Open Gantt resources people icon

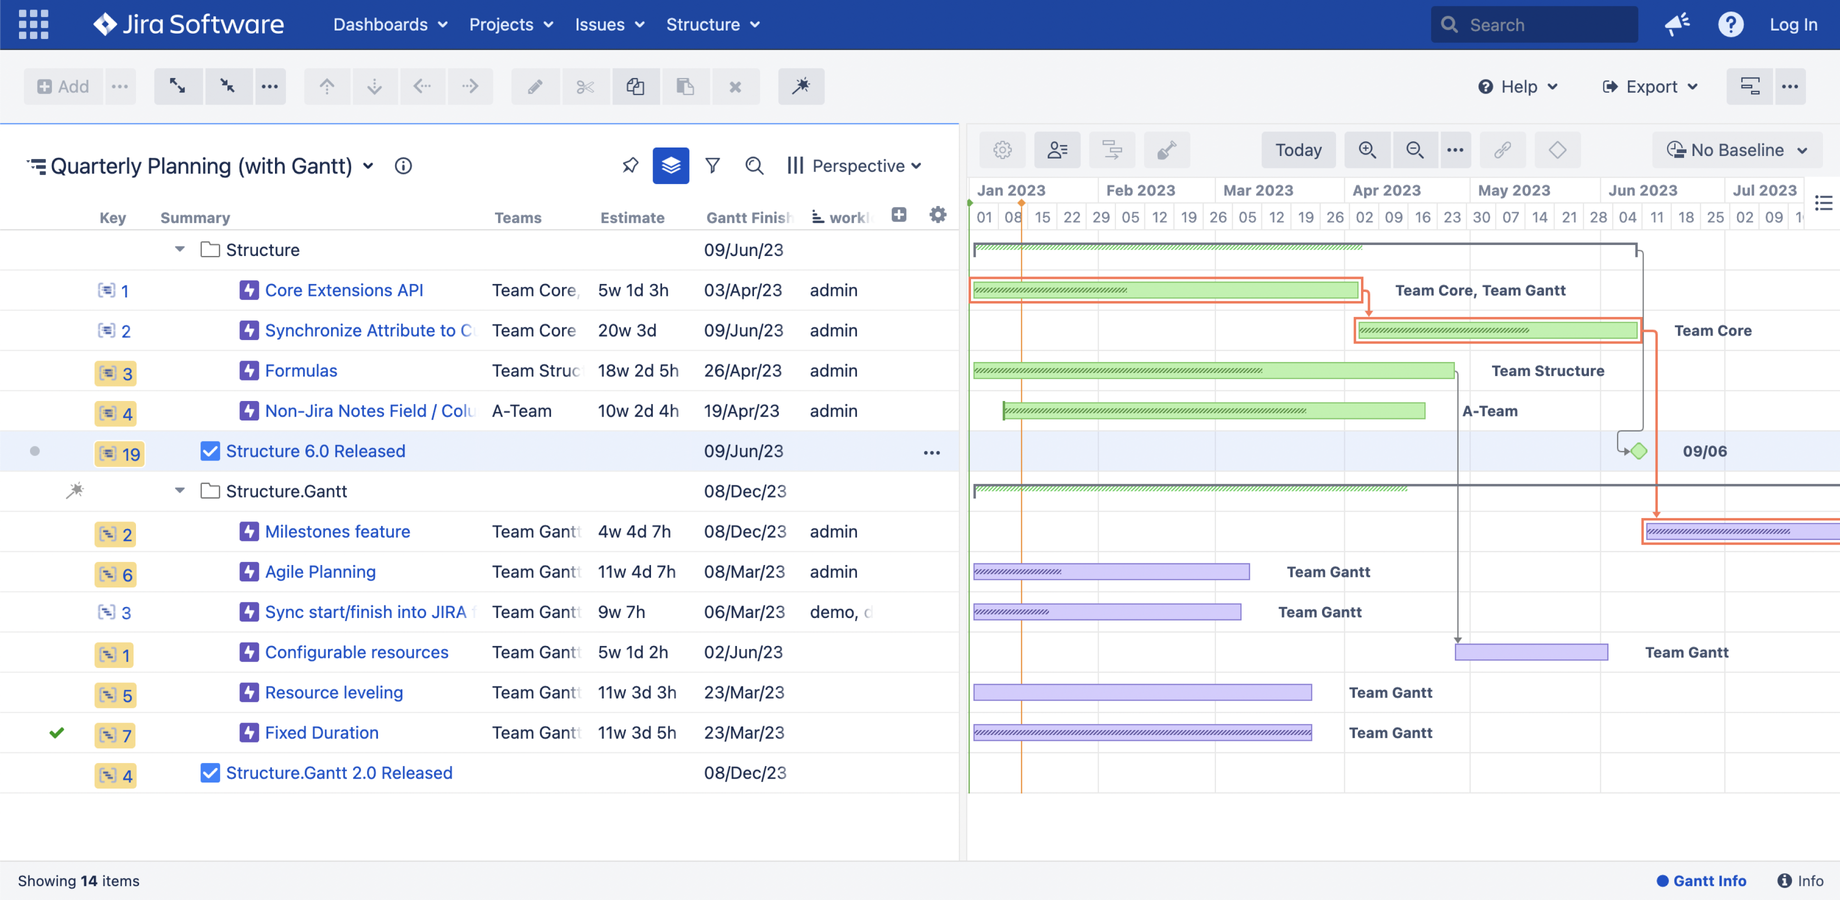click(x=1057, y=150)
